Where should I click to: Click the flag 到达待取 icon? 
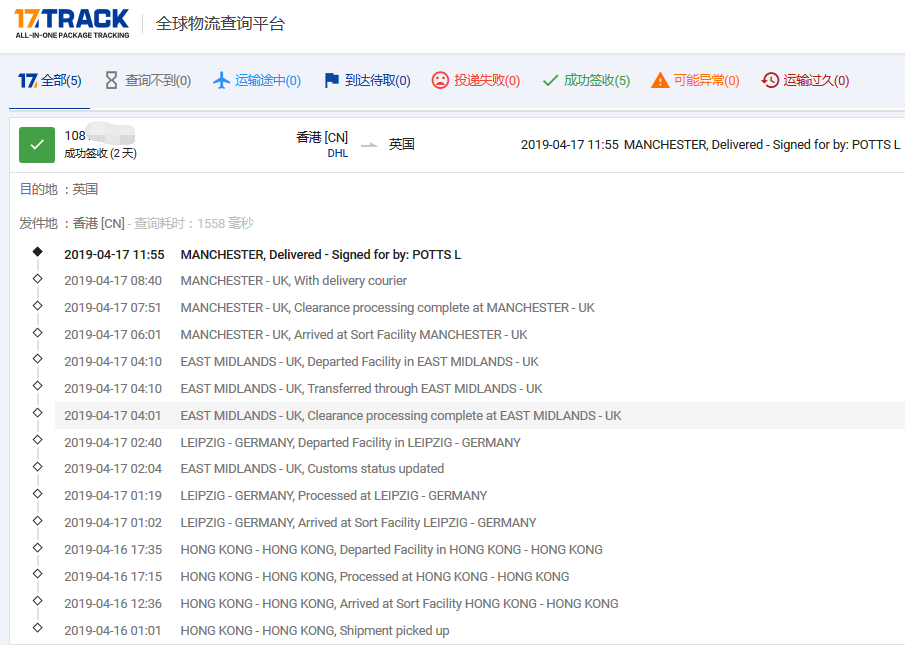(332, 81)
